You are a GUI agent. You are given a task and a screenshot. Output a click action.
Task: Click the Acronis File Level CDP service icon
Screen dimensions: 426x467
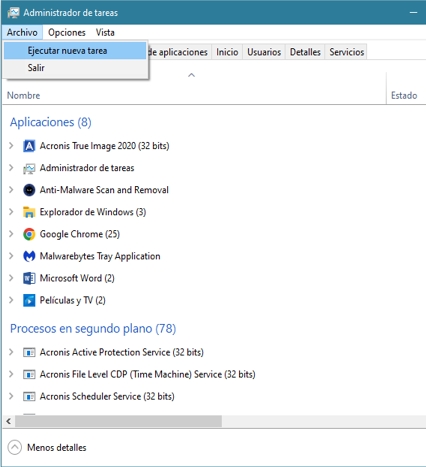coord(29,375)
